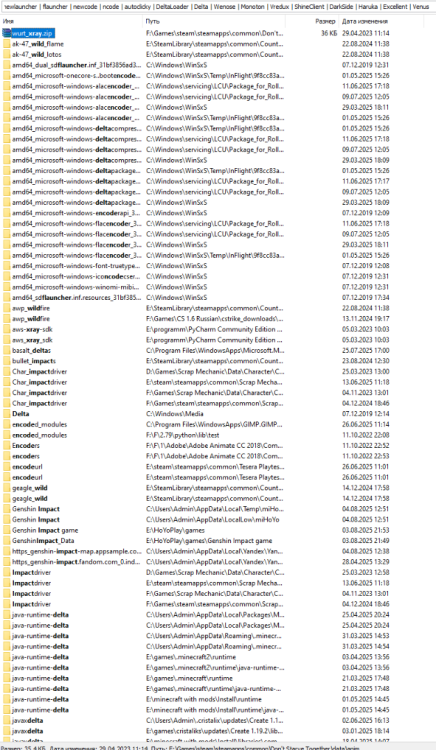Viewport: 436px width, 750px height.
Task: Select java-runtime-delta in E:\games\.minecraft2\runtime
Action: click(x=40, y=657)
